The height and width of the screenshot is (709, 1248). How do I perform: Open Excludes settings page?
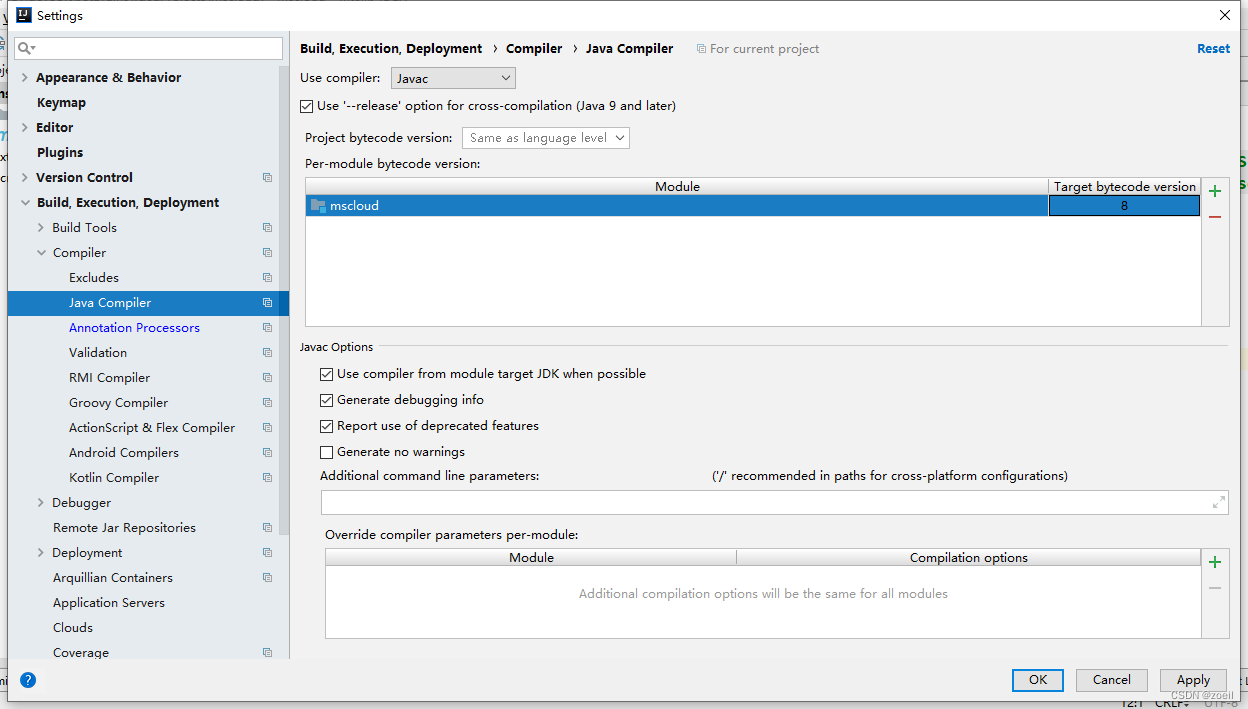[94, 278]
